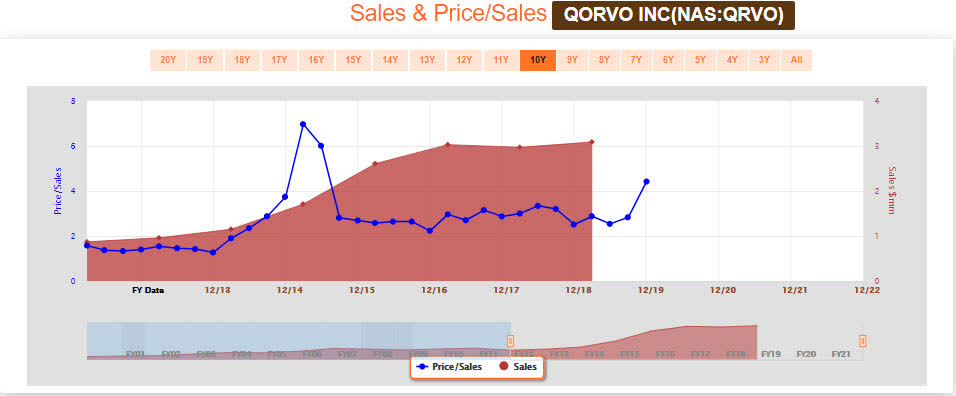This screenshot has width=956, height=396.
Task: Click the red Sales legend circle icon
Action: tap(504, 367)
